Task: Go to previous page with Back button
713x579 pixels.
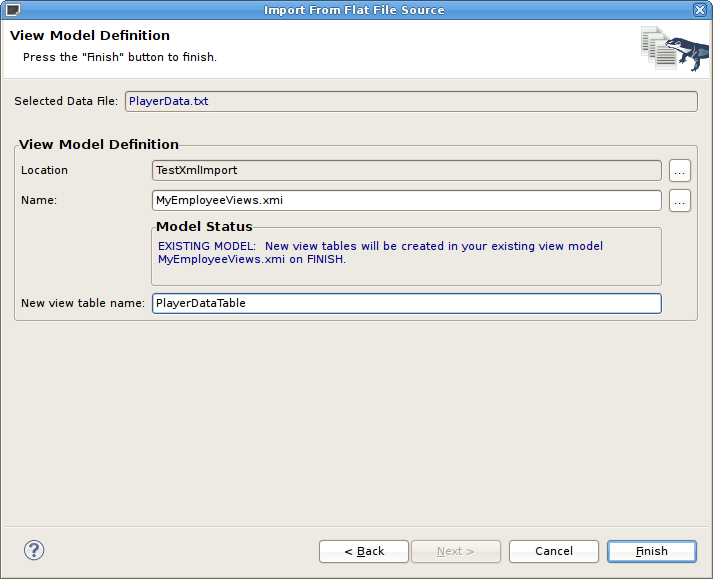Action: (x=364, y=551)
